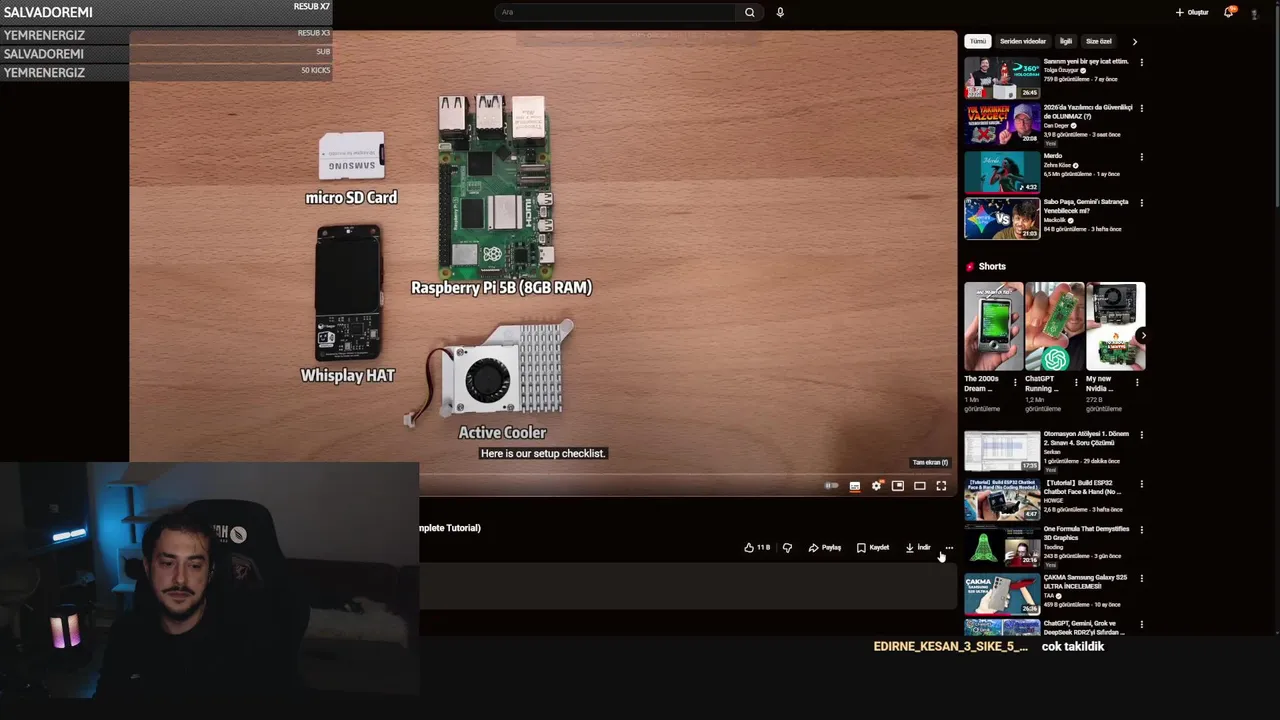Select the Size özel chip
This screenshot has width=1280, height=720.
1098,42
